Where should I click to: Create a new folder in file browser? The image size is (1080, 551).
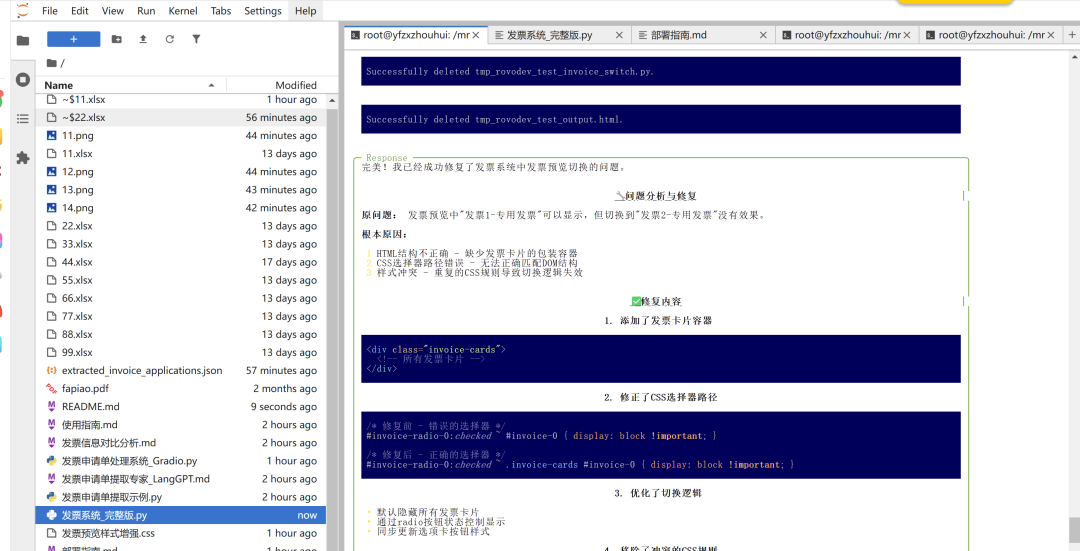[117, 39]
